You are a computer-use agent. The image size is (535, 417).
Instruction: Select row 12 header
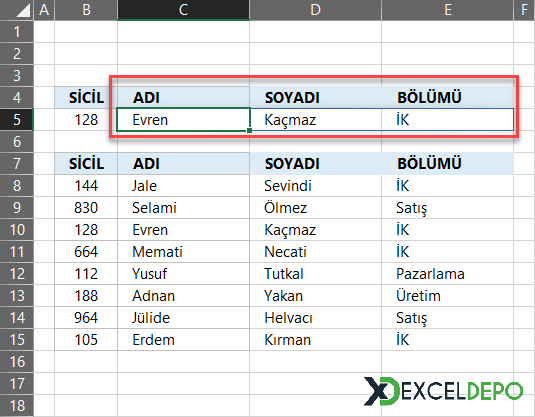click(17, 274)
